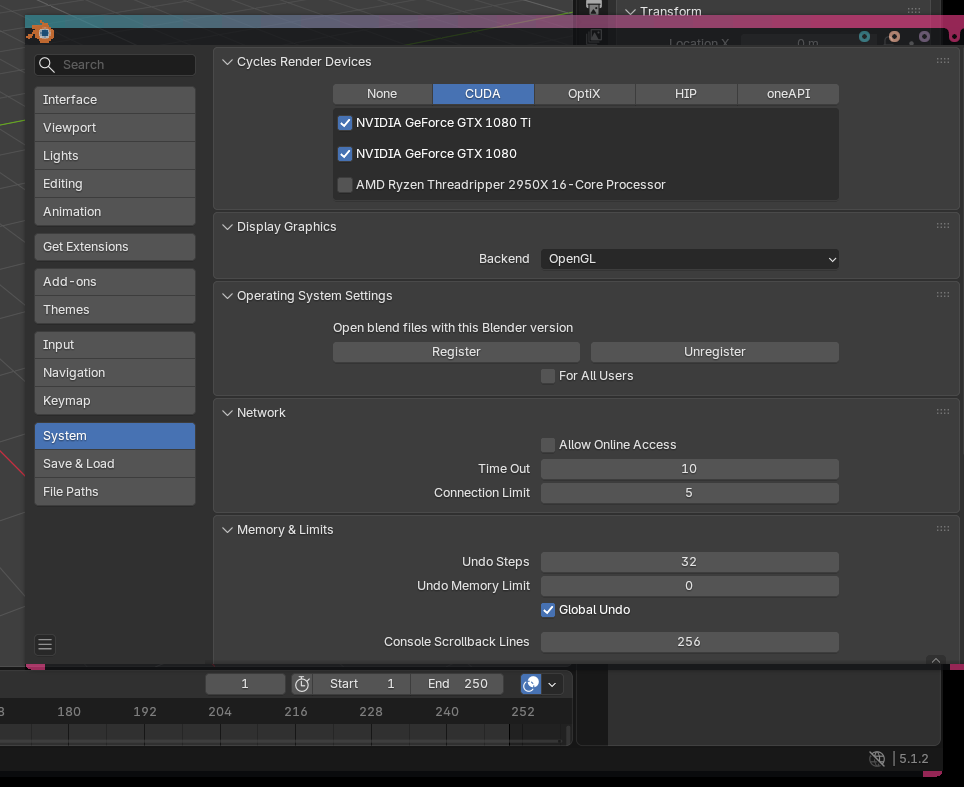Viewport: 964px width, 787px height.
Task: Click the timeline horizontal scrollbar
Action: (x=281, y=741)
